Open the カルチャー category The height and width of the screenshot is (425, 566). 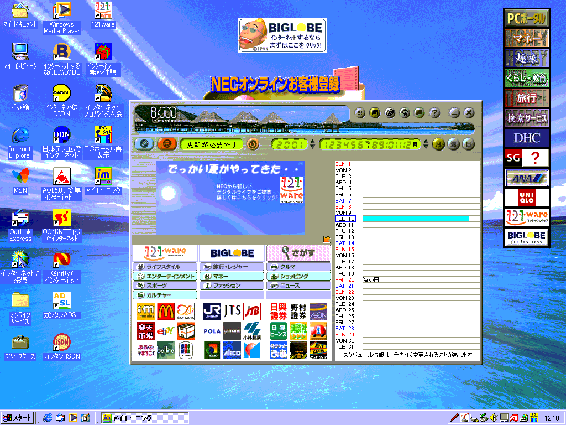(x=165, y=295)
